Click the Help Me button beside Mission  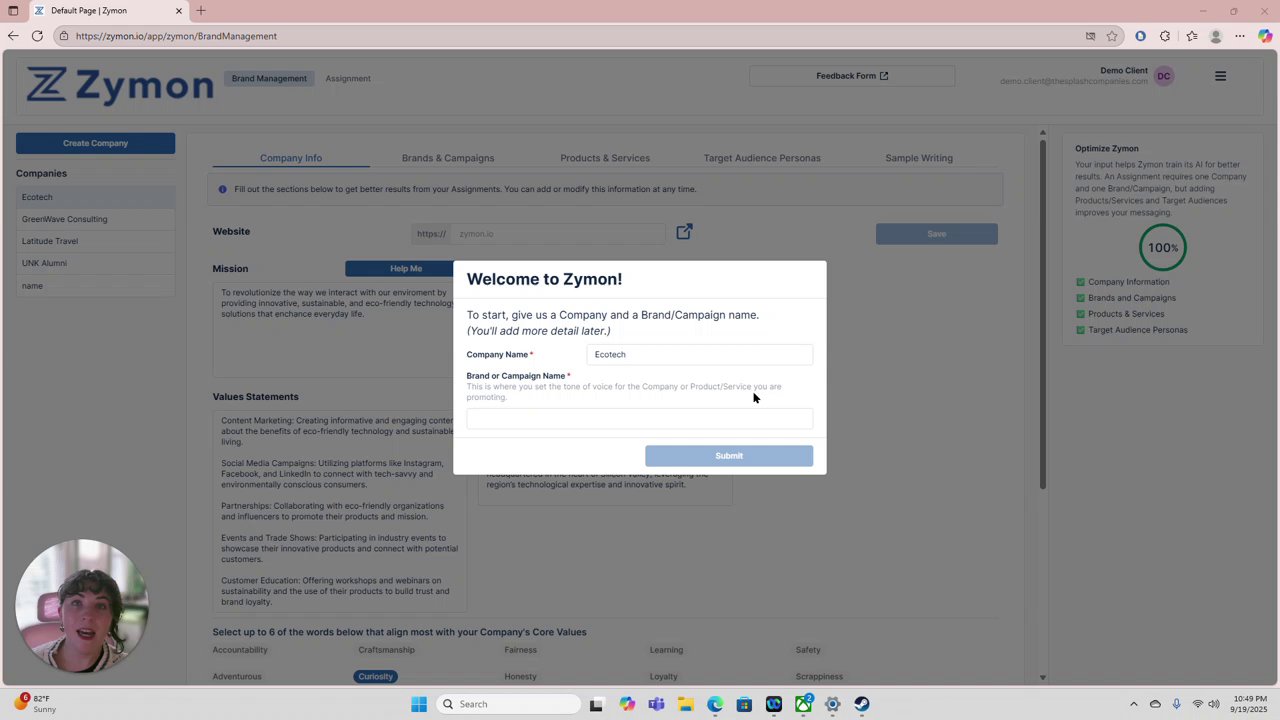coord(406,268)
